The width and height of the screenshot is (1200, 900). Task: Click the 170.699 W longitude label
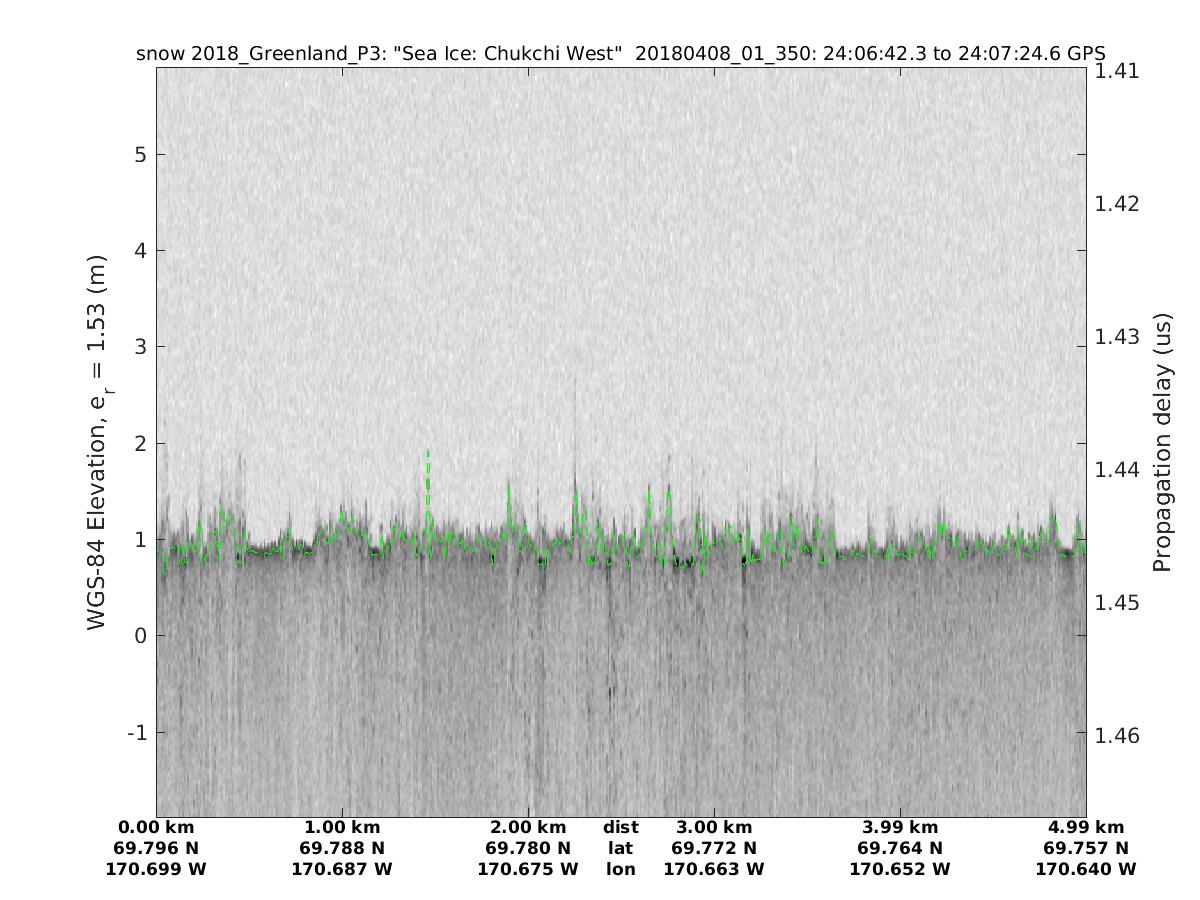(156, 869)
